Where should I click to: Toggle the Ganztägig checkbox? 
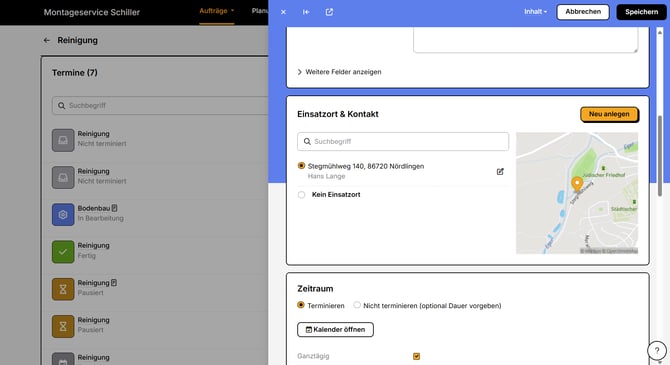click(x=417, y=356)
